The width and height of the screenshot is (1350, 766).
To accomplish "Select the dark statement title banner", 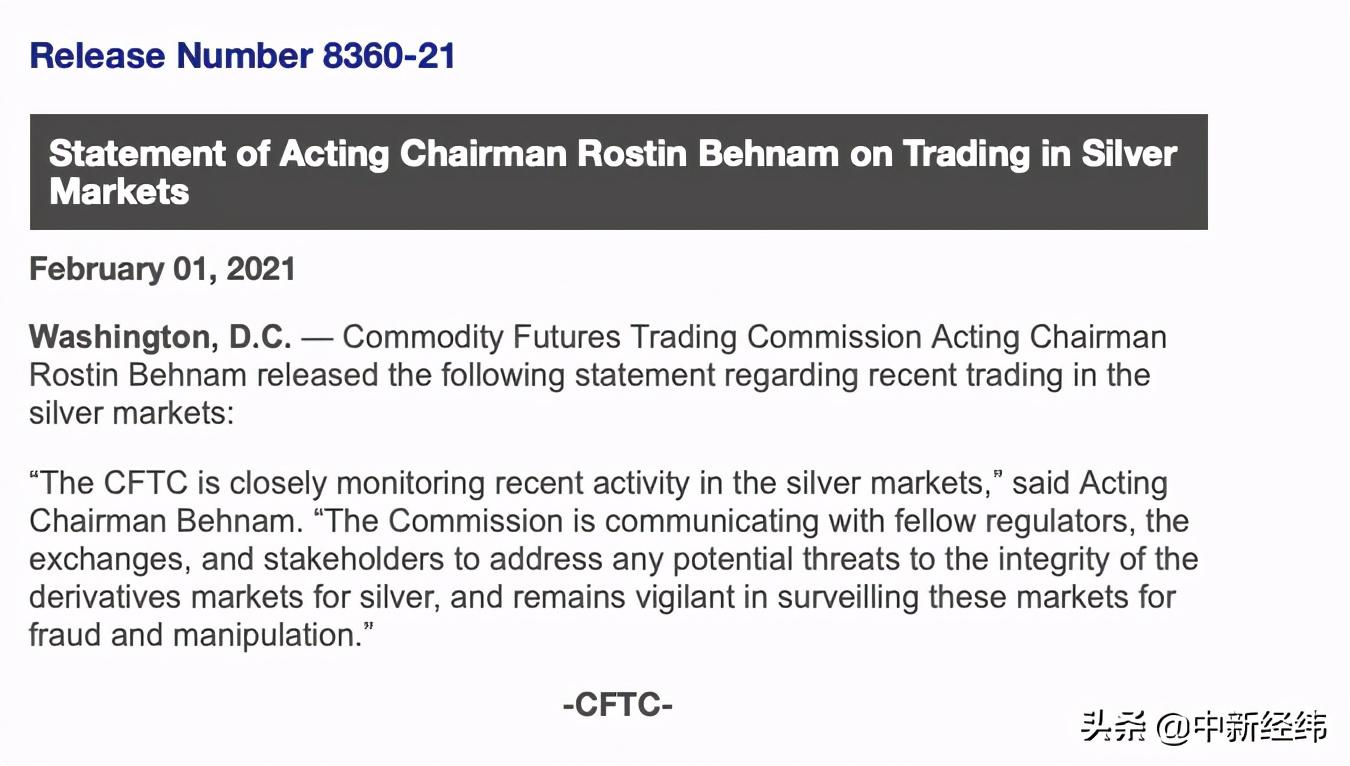I will coord(619,172).
